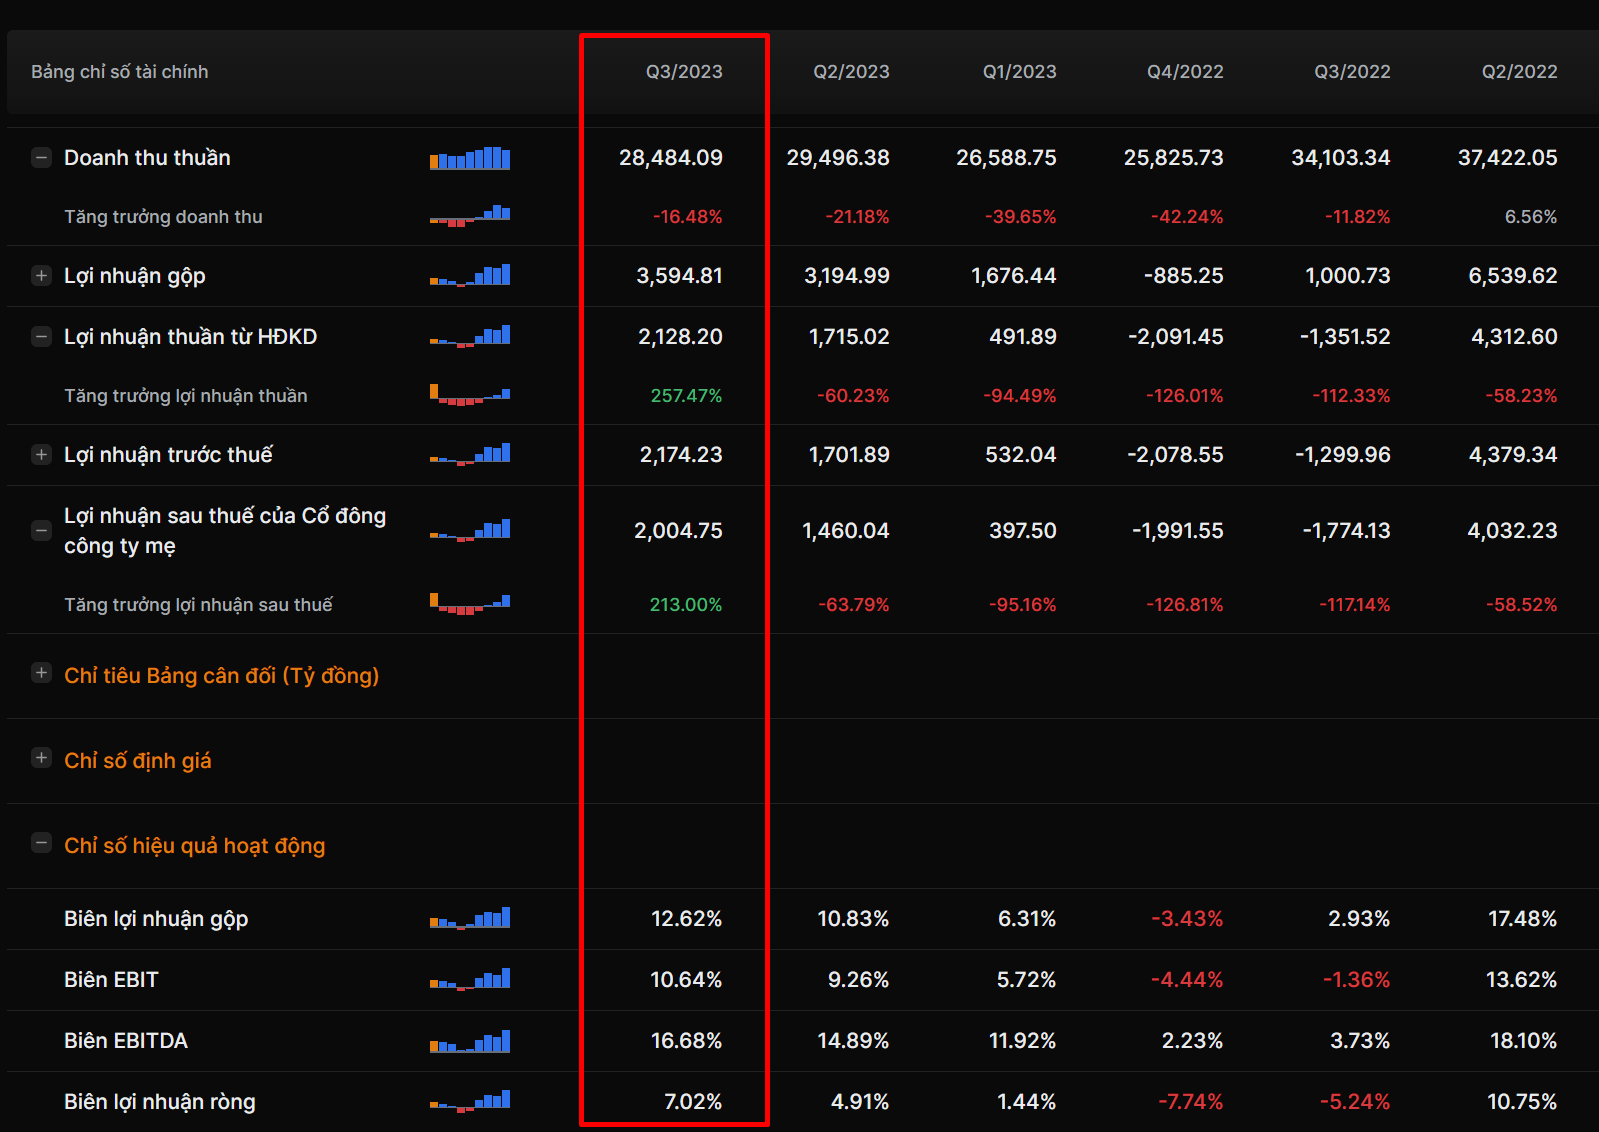Click the Tăng trưởng doanh thu mini chart

[470, 216]
